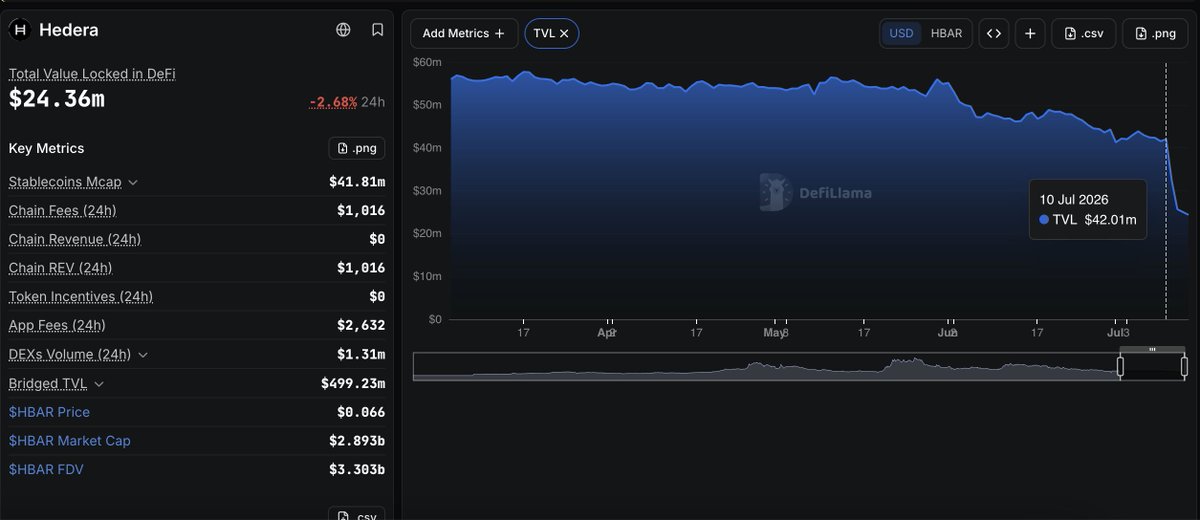Open the Add Metrics menu
Viewport: 1200px width, 520px height.
464,33
